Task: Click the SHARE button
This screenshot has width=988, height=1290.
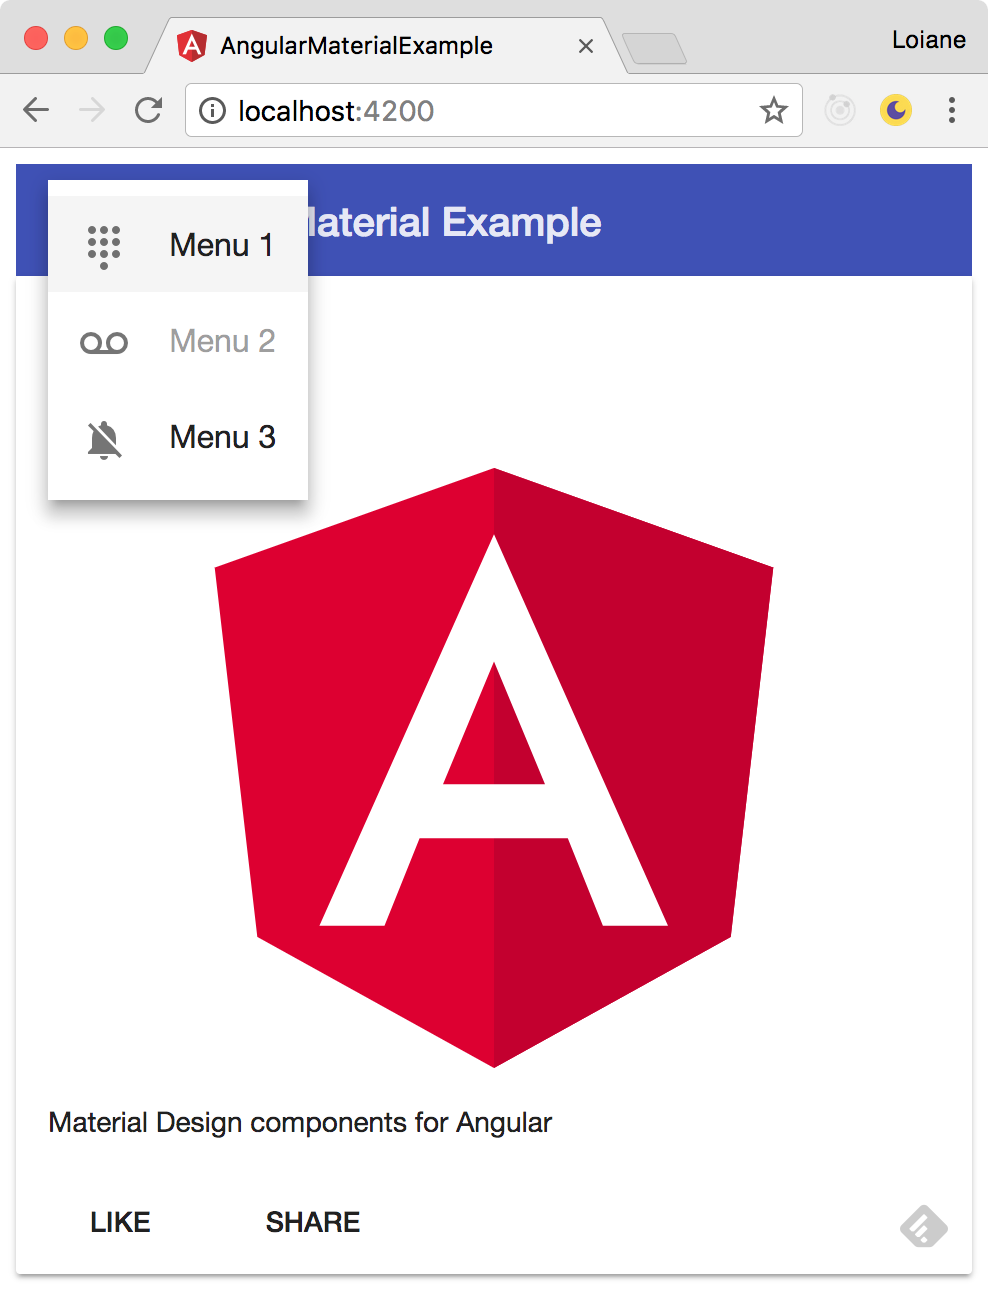Action: pos(313,1222)
